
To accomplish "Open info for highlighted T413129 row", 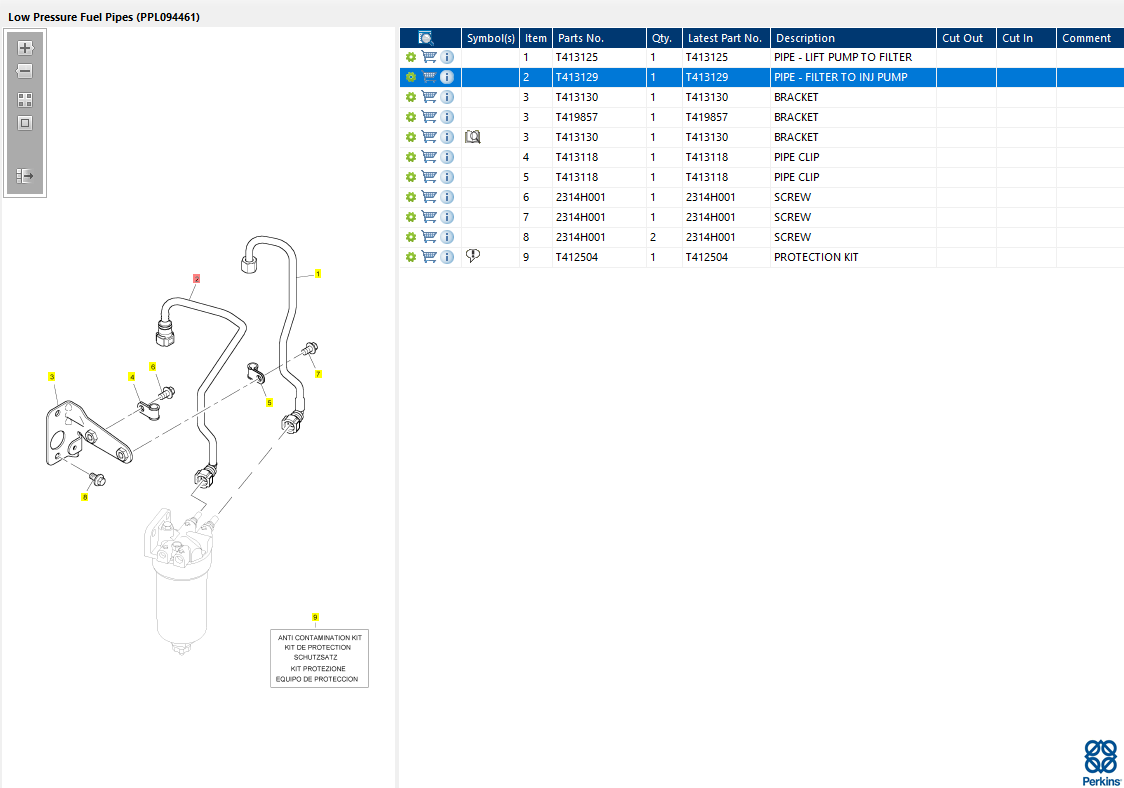I will point(447,77).
